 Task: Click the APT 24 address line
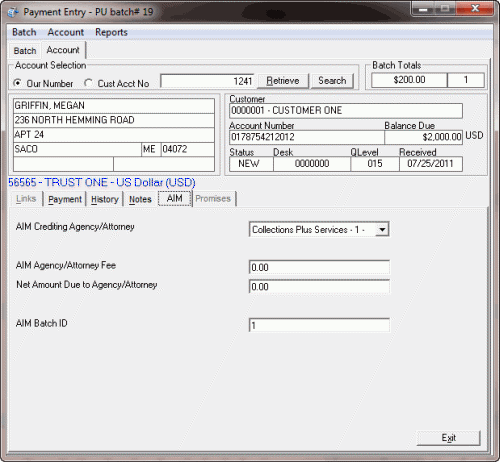114,135
